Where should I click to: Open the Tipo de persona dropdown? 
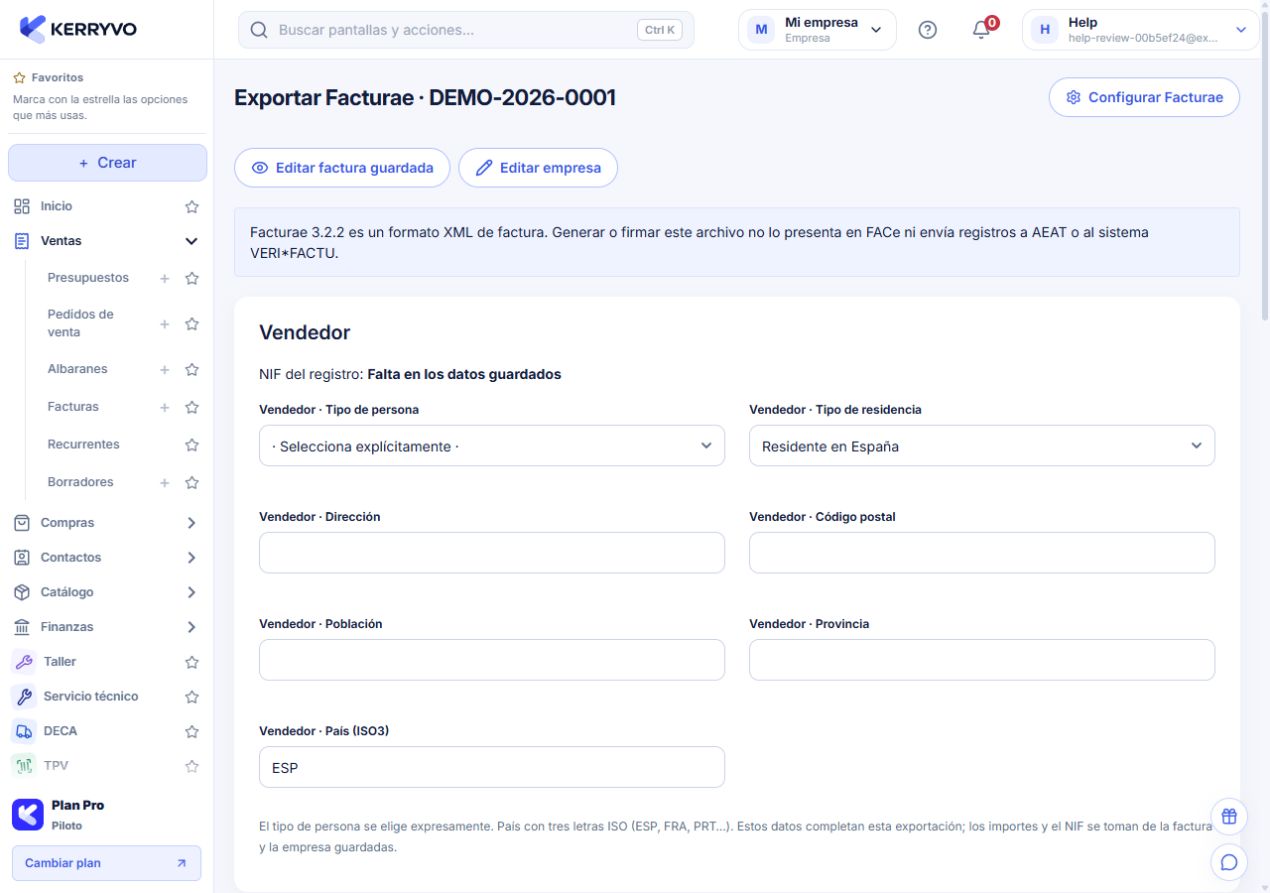click(492, 446)
